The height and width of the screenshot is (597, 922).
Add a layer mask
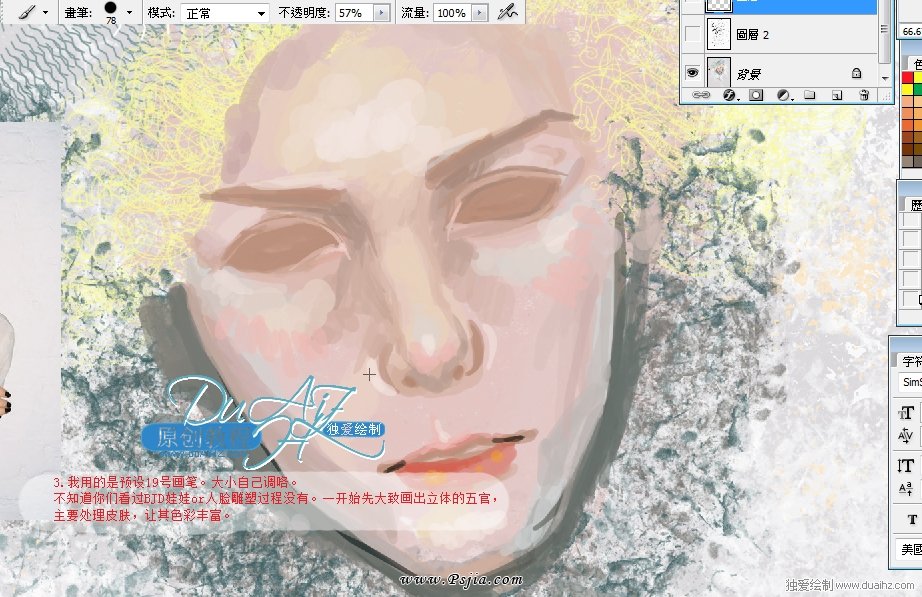756,96
